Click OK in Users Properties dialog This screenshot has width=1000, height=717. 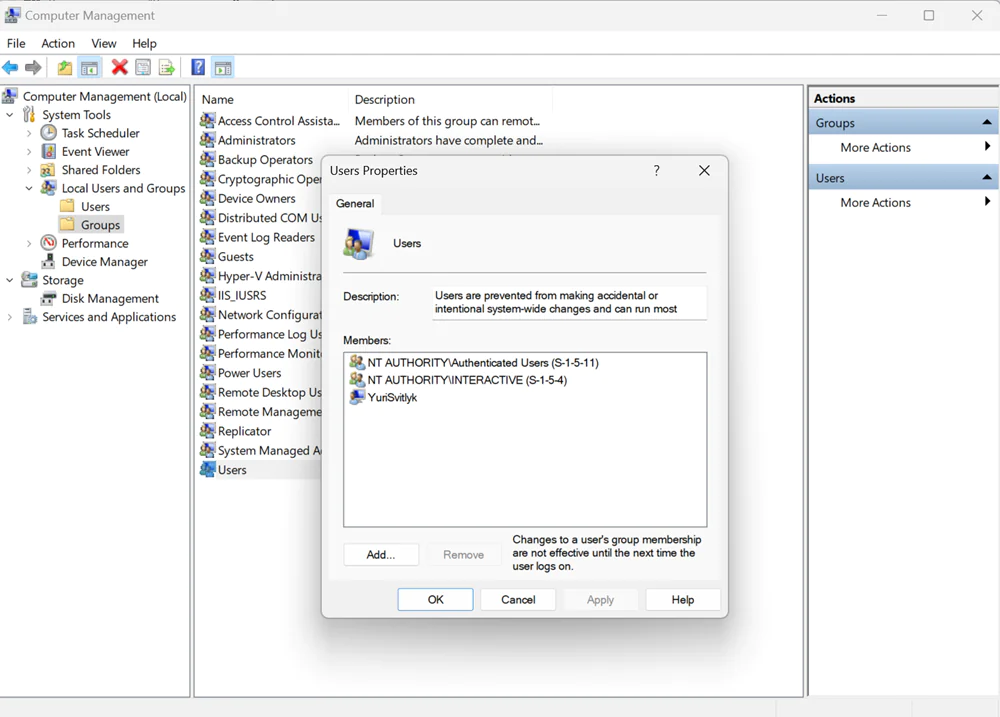(436, 600)
